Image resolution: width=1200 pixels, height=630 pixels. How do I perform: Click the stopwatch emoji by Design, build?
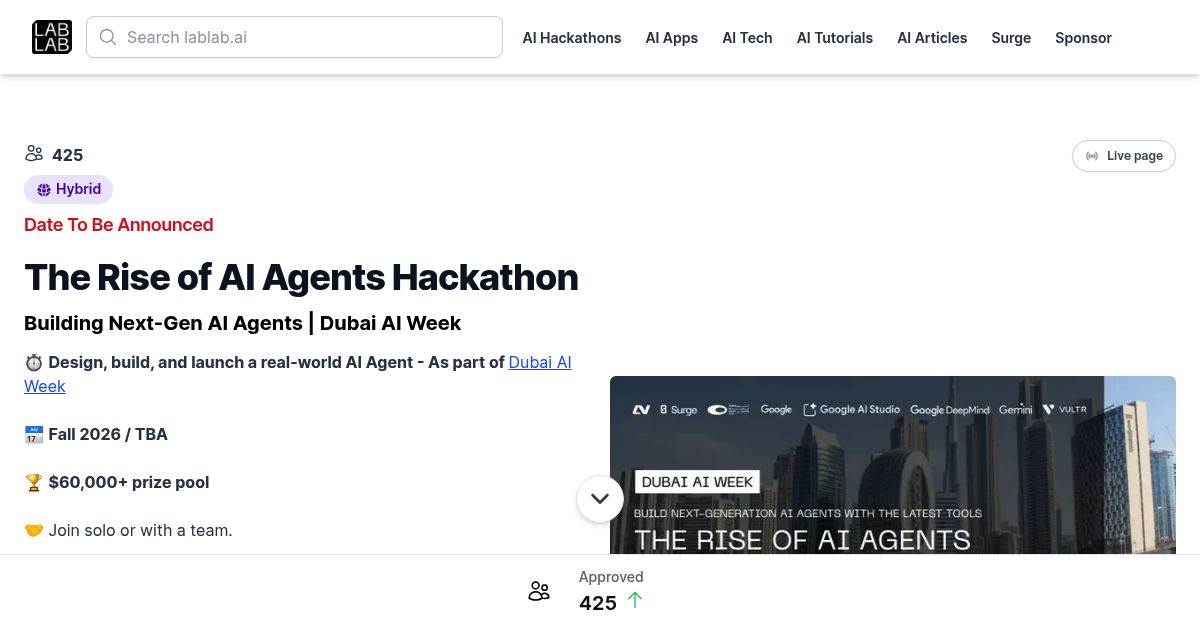point(34,362)
